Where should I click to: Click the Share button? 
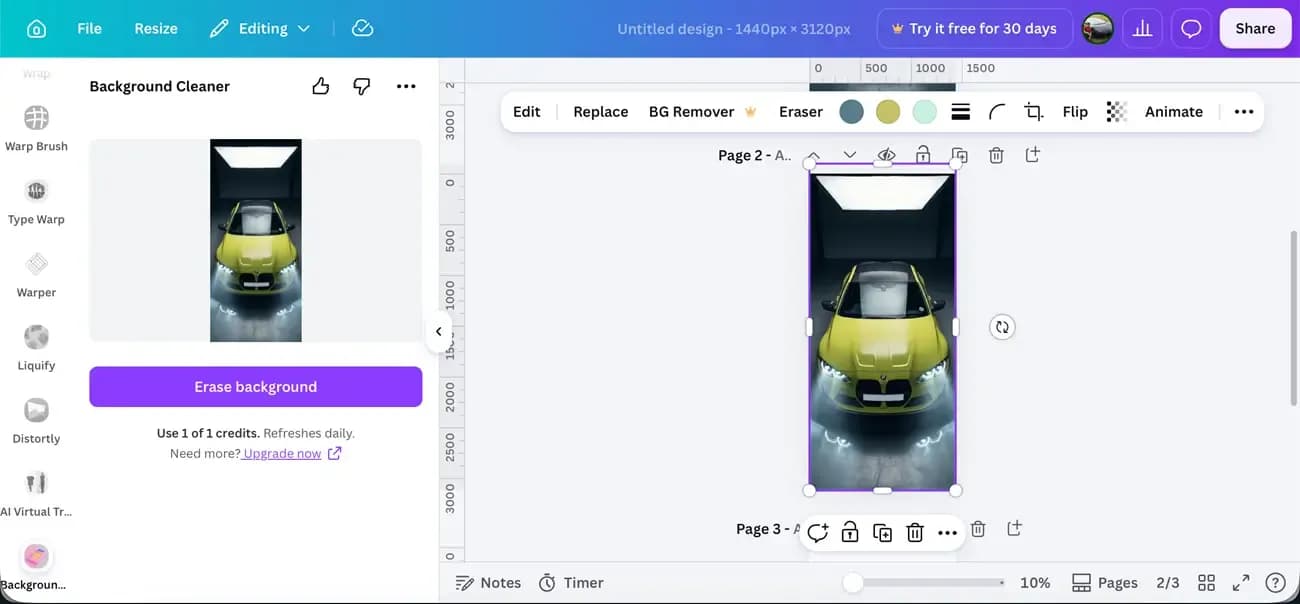(x=1255, y=29)
